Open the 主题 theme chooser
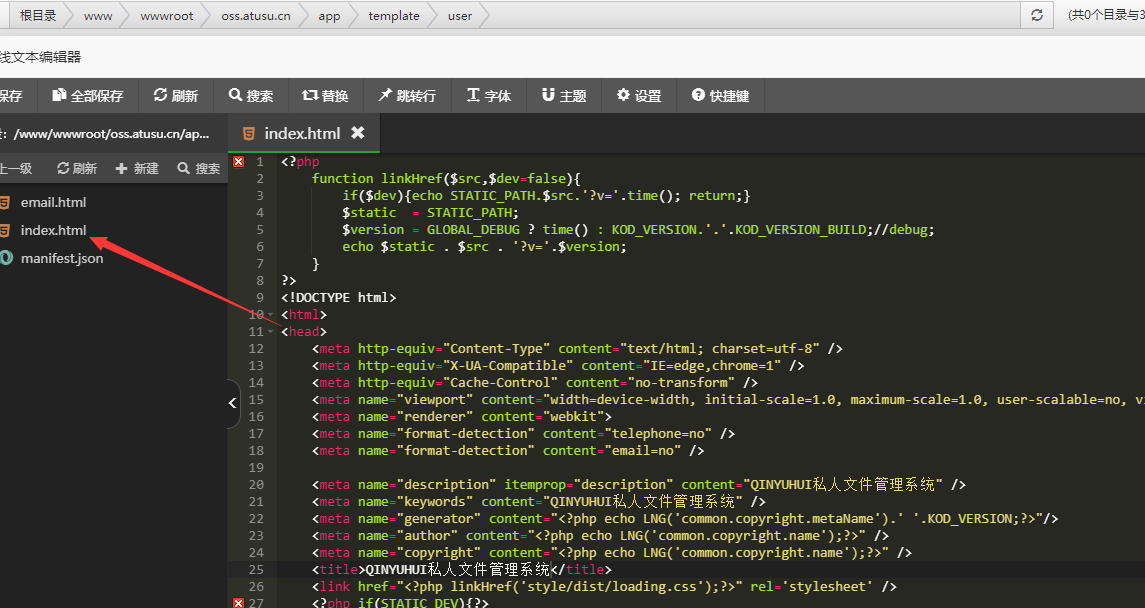 pos(564,96)
